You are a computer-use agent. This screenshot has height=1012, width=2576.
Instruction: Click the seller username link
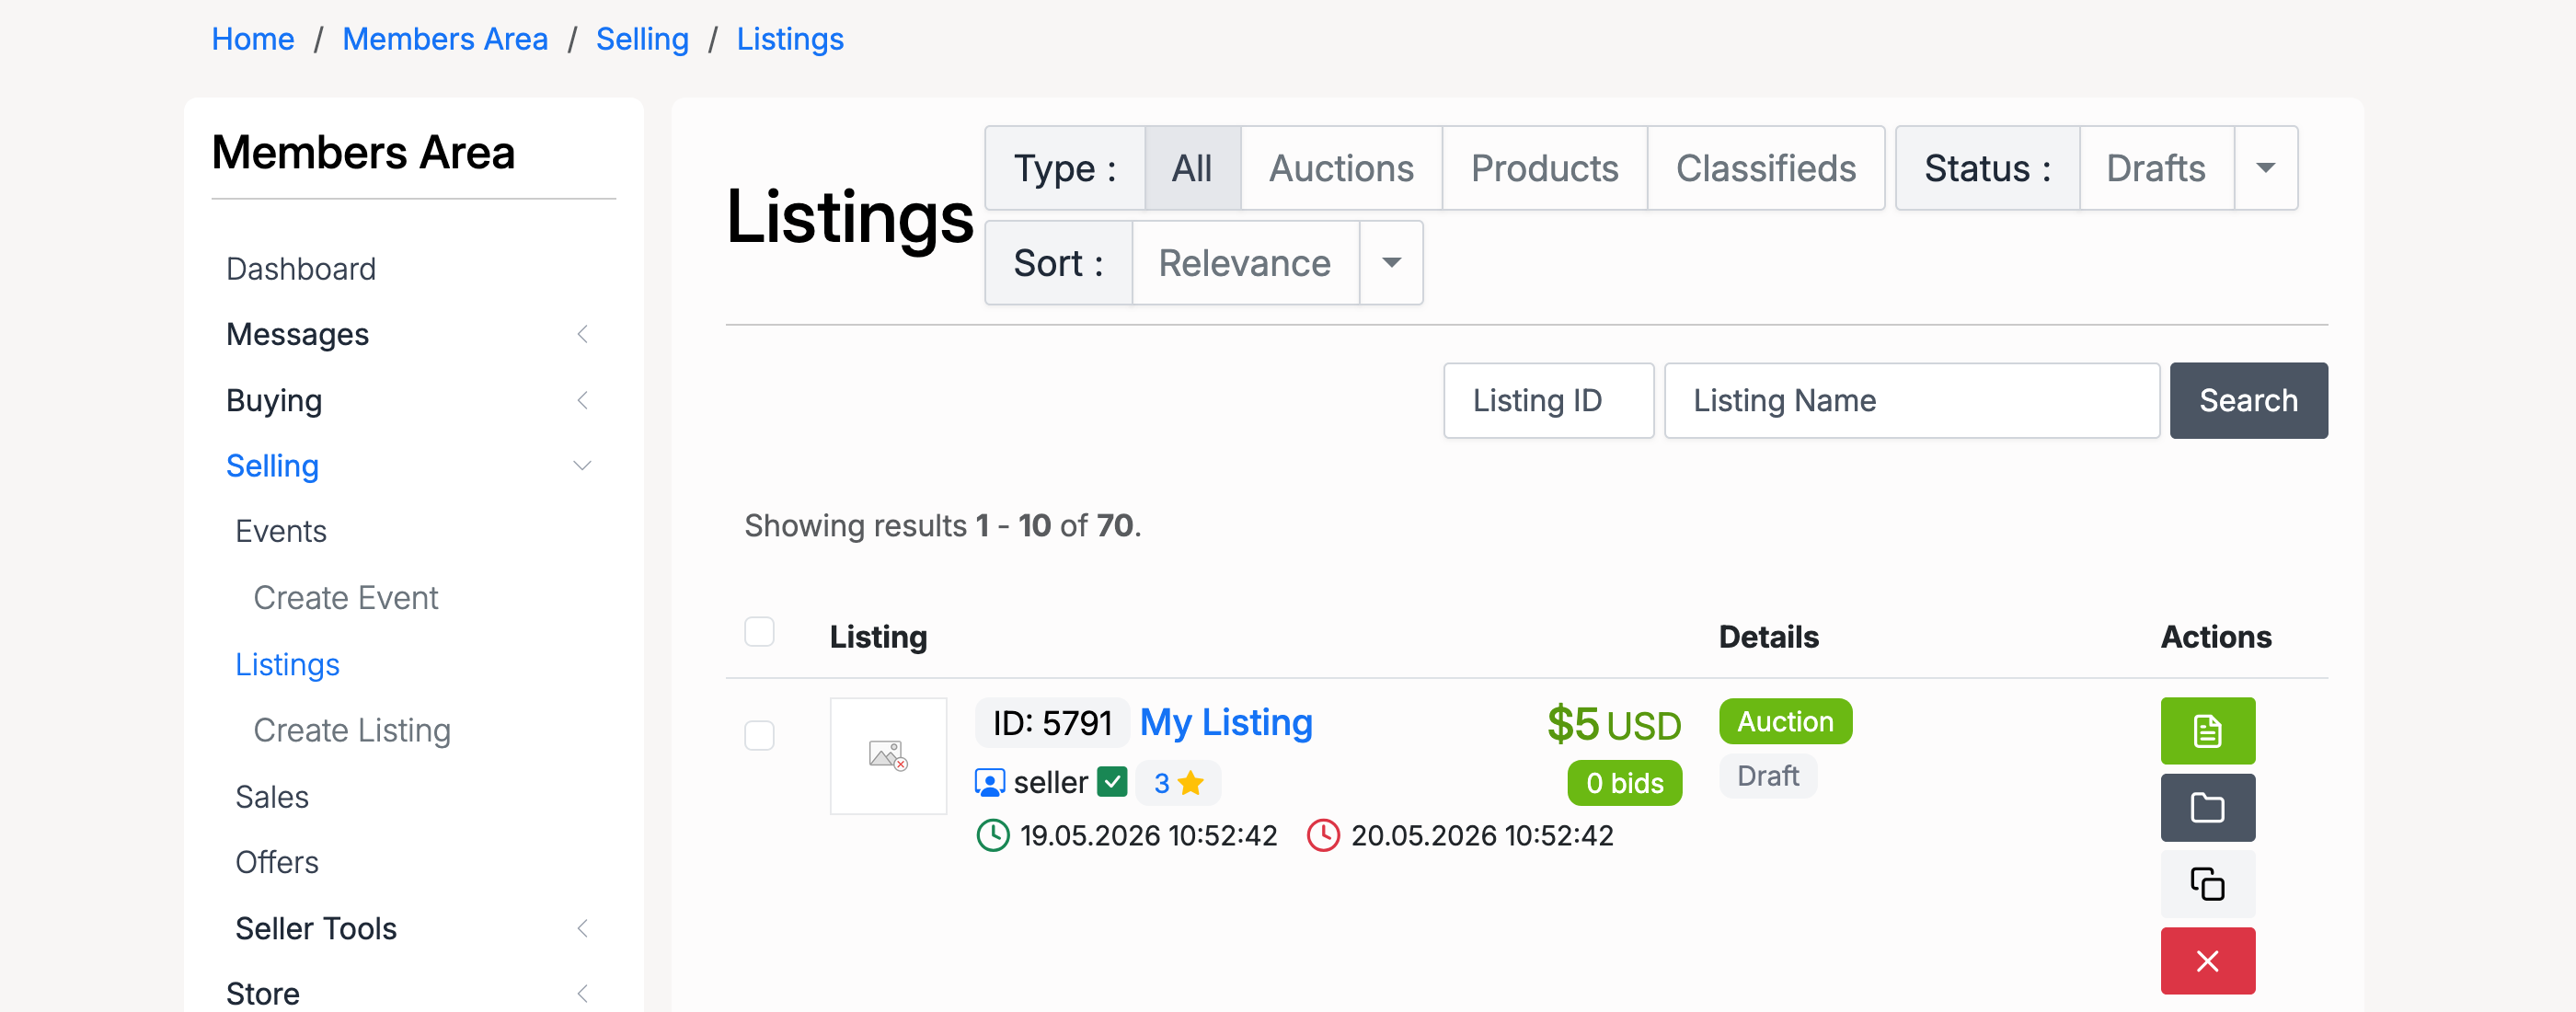click(1050, 782)
